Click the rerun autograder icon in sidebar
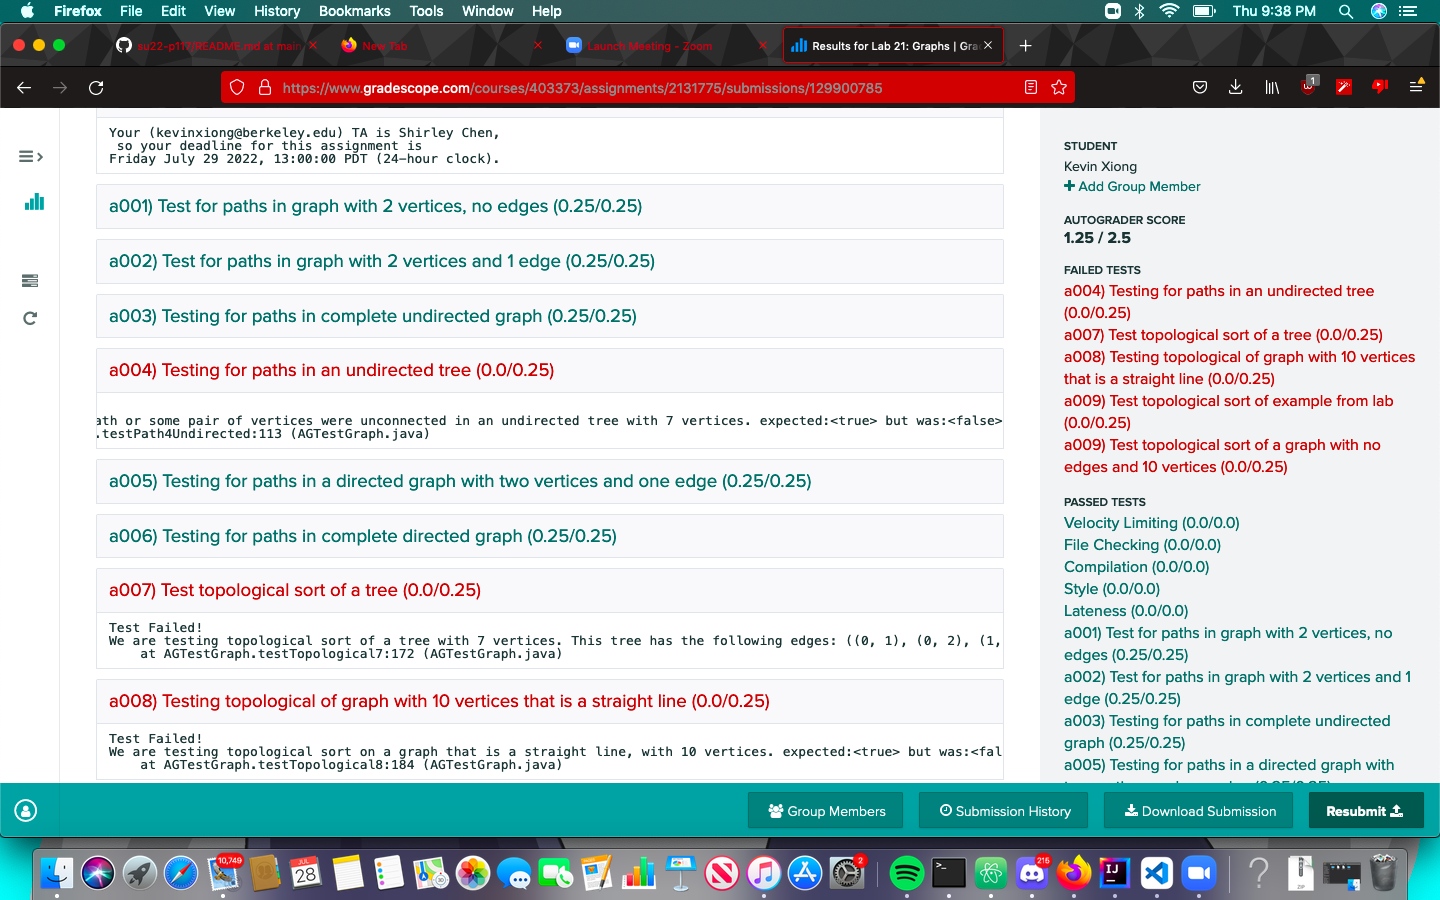Screen dimensions: 1440x900 pyautogui.click(x=30, y=318)
